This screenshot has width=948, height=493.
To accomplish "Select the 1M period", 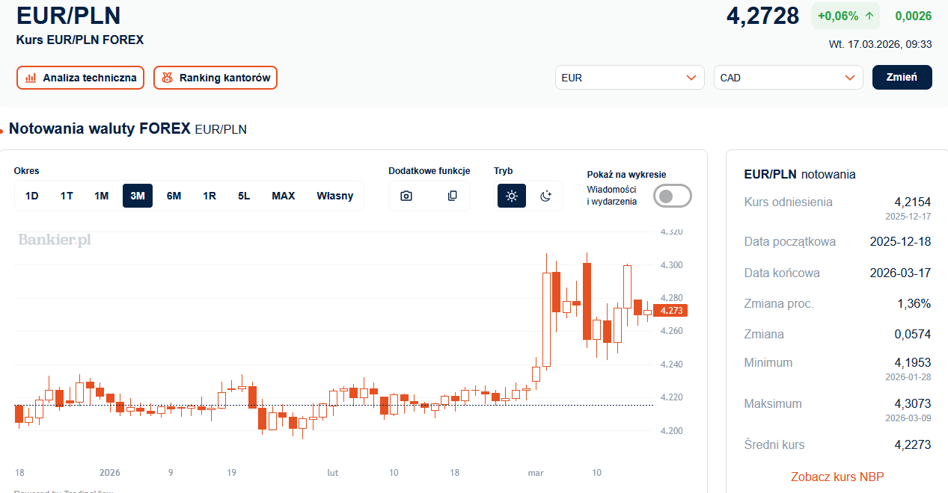I will tap(101, 196).
